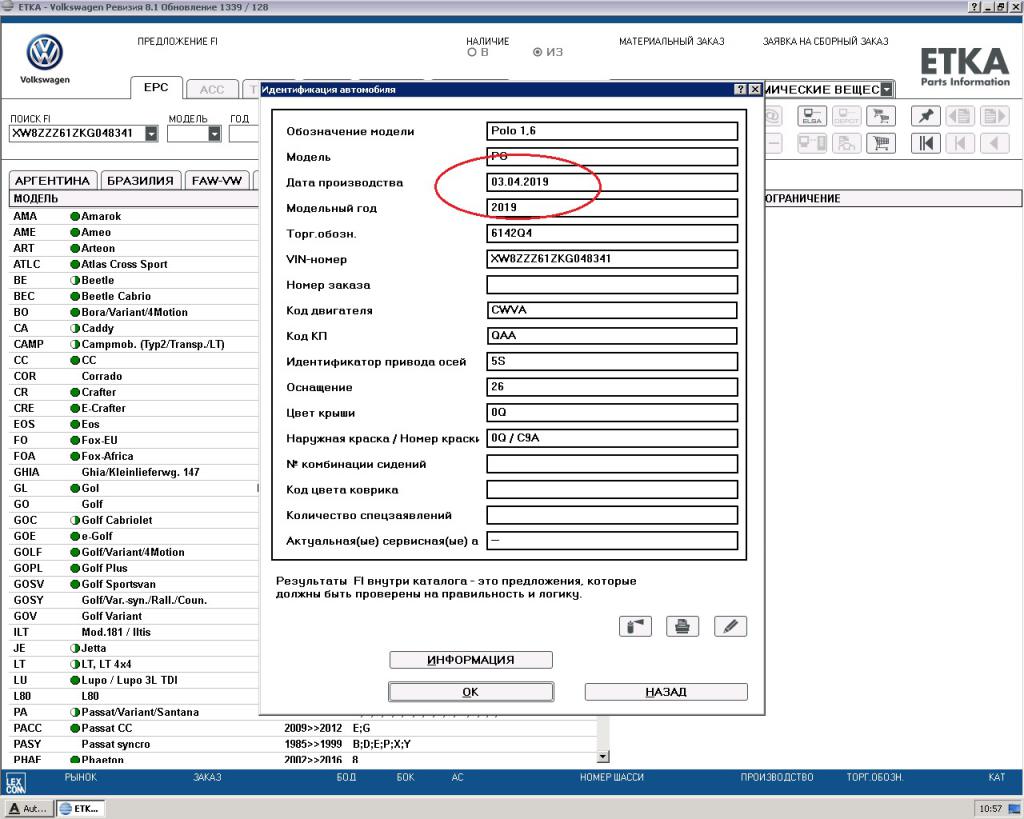The width and height of the screenshot is (1024, 819).
Task: Click the greyed plain left arrow icon
Action: pos(995,143)
